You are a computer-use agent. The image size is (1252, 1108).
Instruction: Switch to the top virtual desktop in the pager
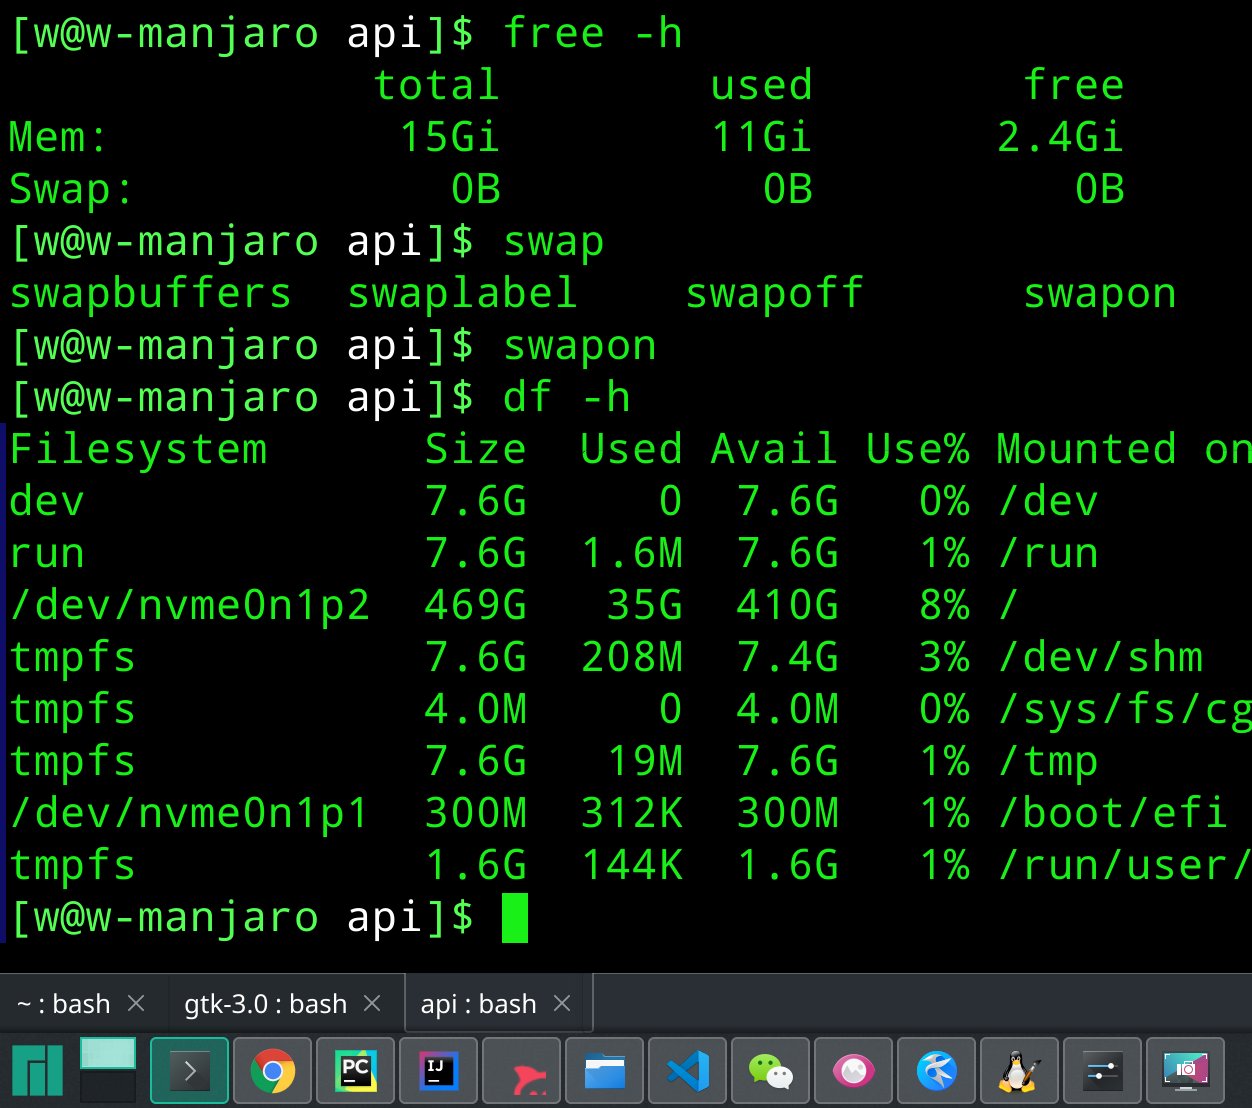click(x=108, y=1053)
